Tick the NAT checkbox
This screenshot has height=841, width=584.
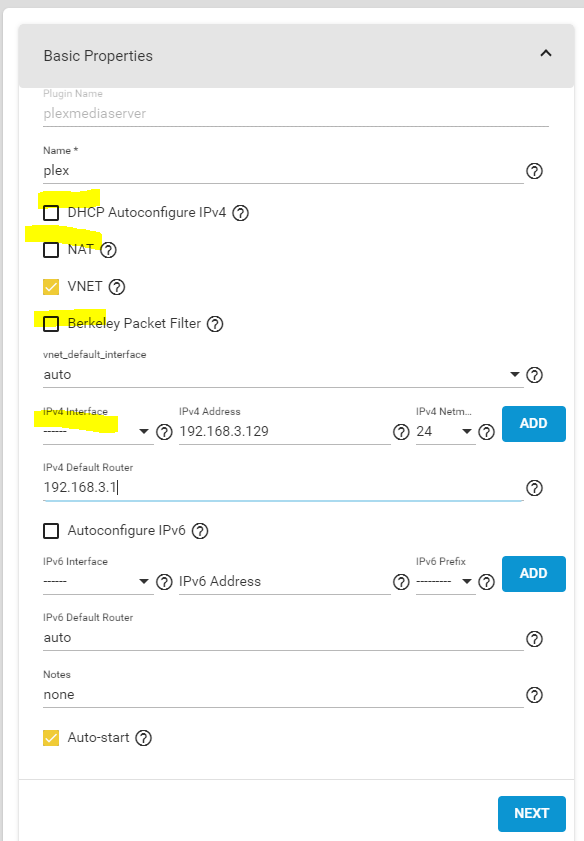pos(51,250)
